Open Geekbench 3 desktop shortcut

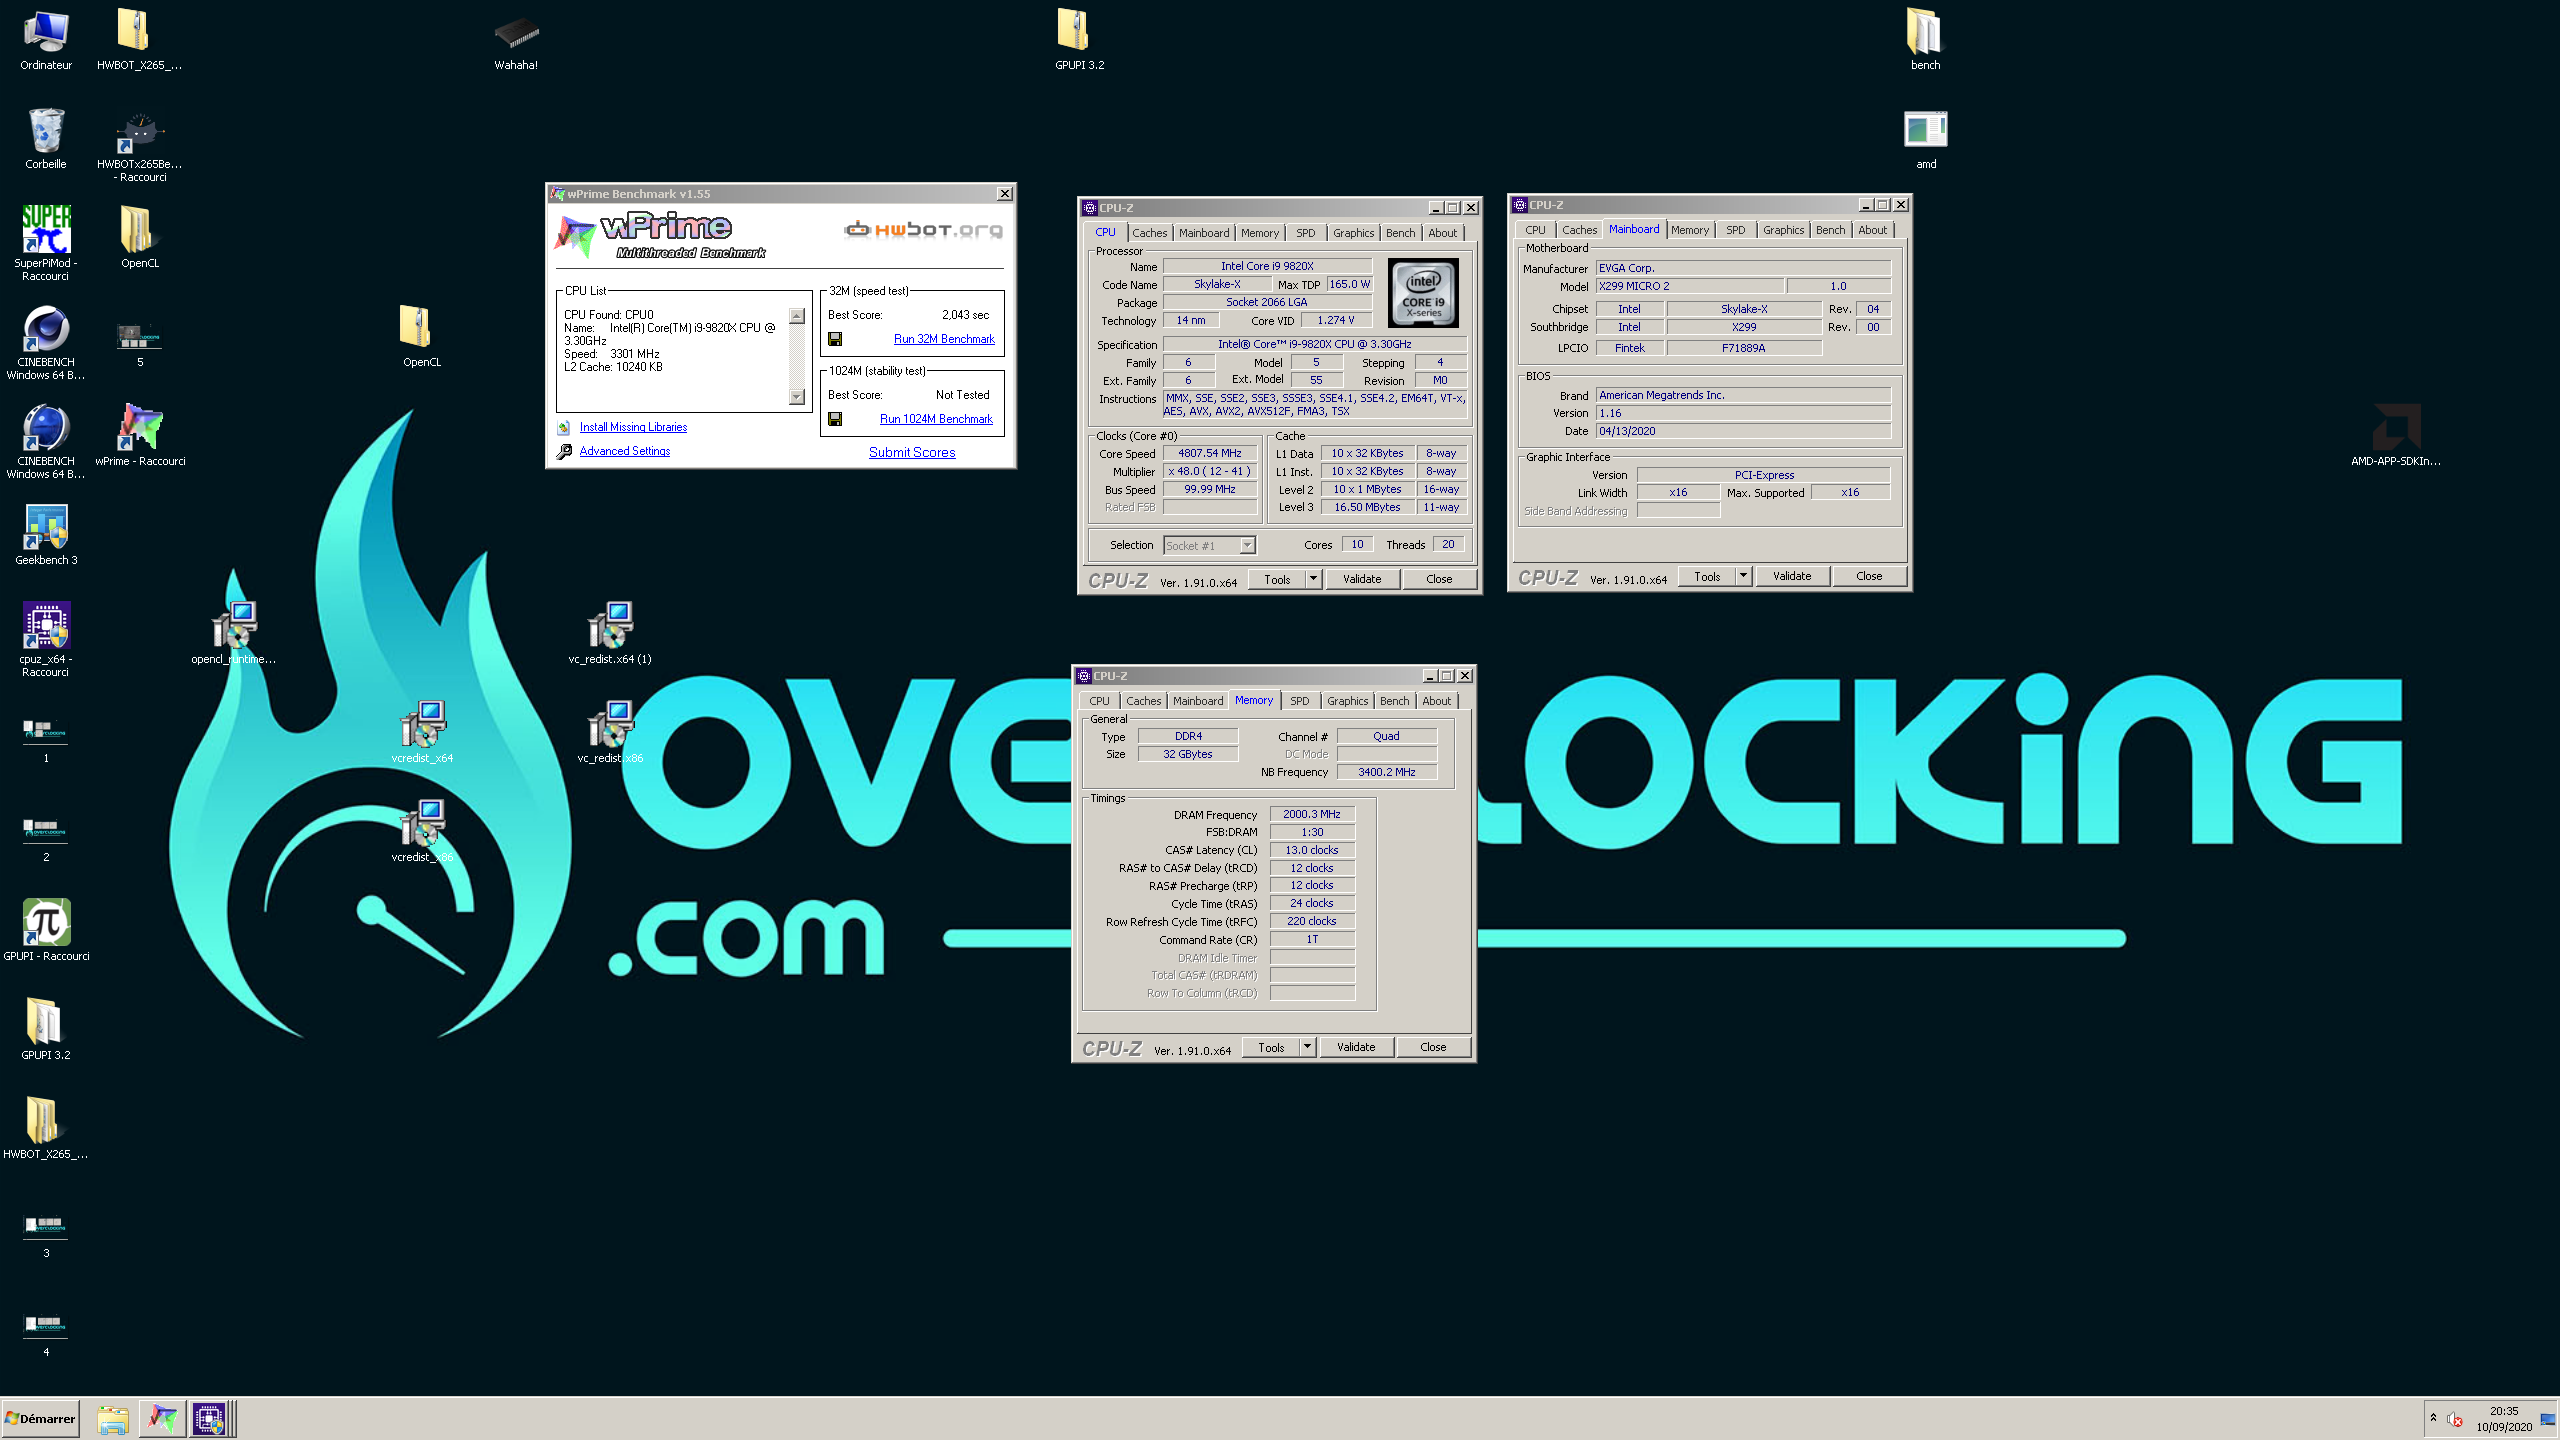tap(46, 535)
